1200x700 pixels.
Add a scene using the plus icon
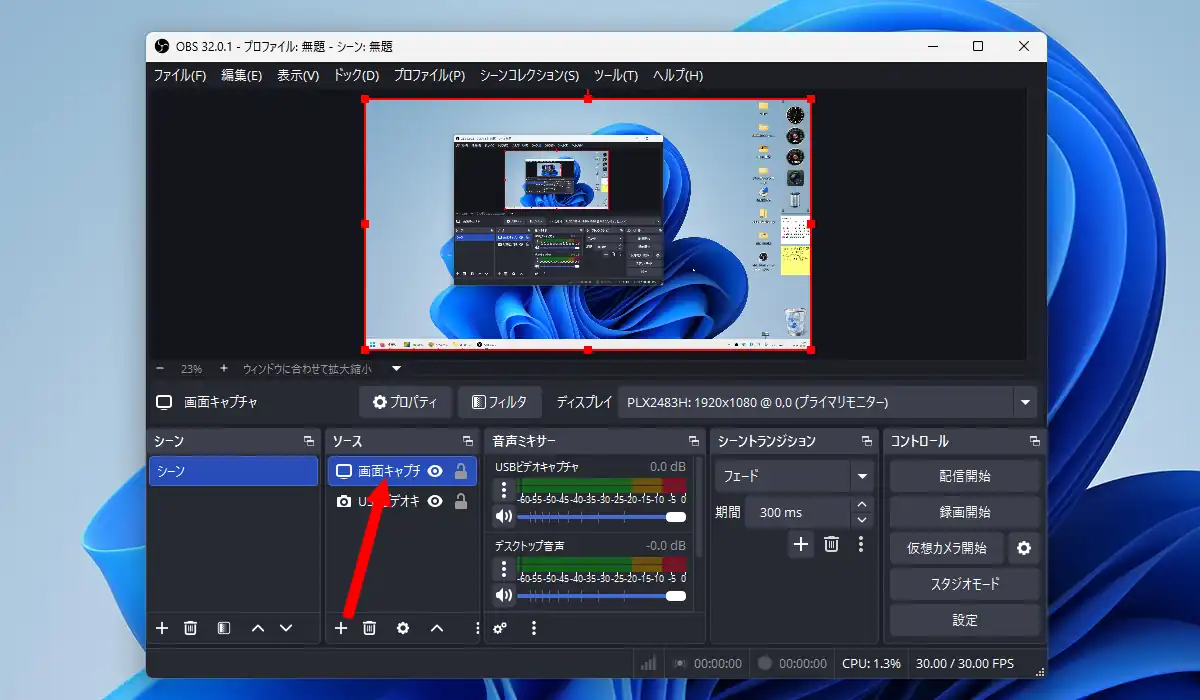coord(162,628)
